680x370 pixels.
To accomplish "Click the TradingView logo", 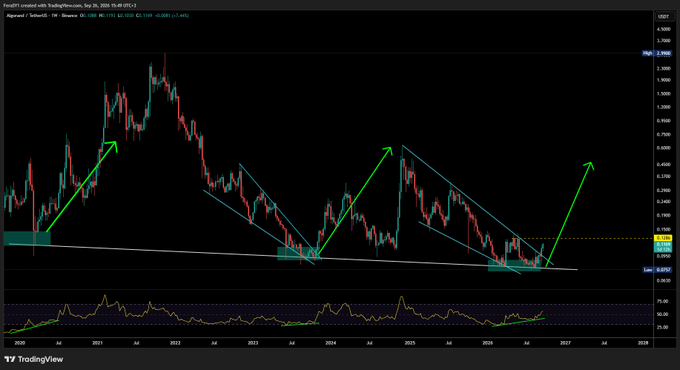I will (34, 359).
